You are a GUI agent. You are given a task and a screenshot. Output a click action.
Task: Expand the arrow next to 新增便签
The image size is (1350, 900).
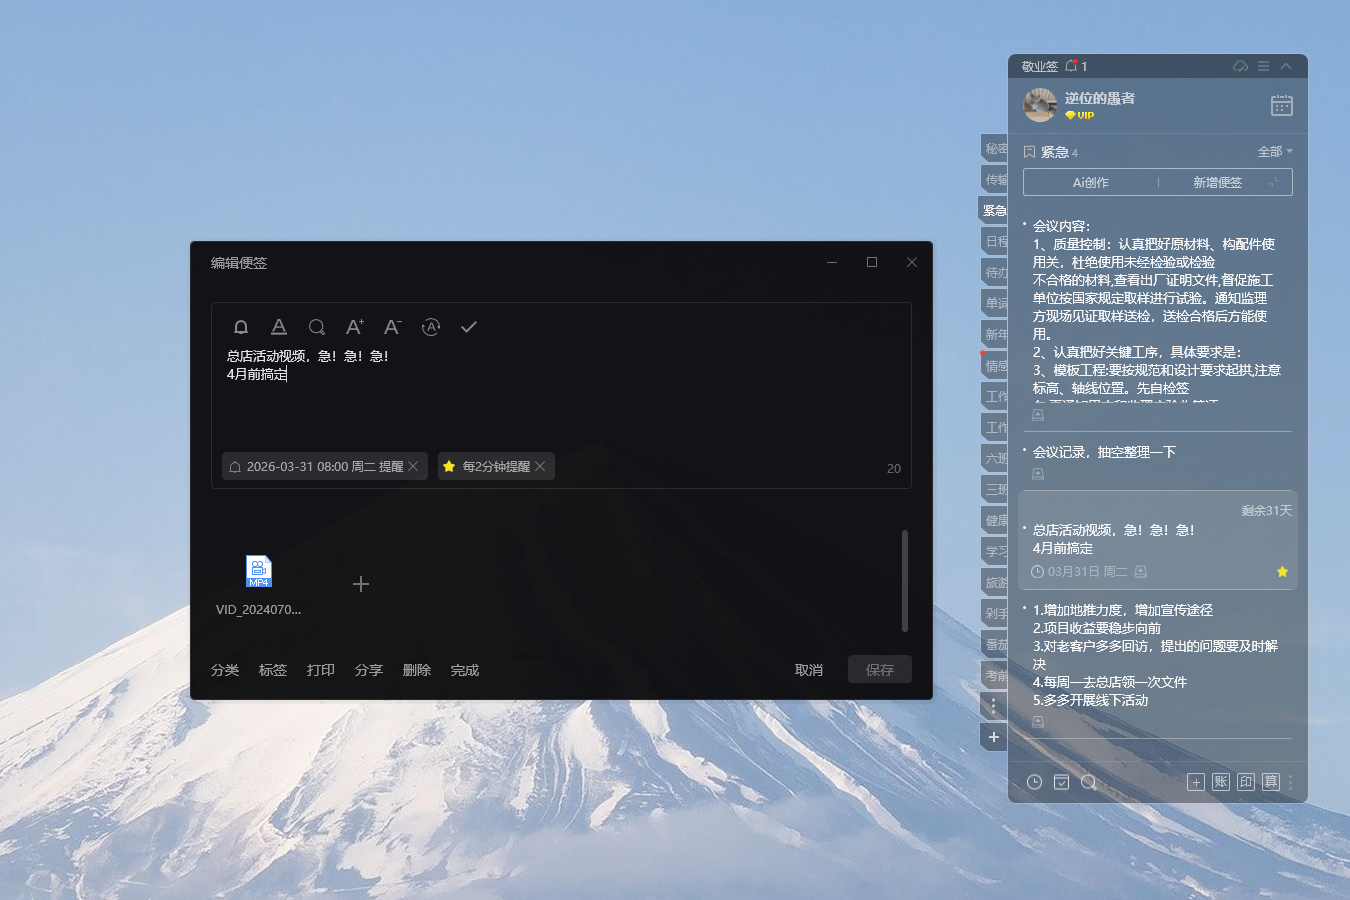point(1275,182)
